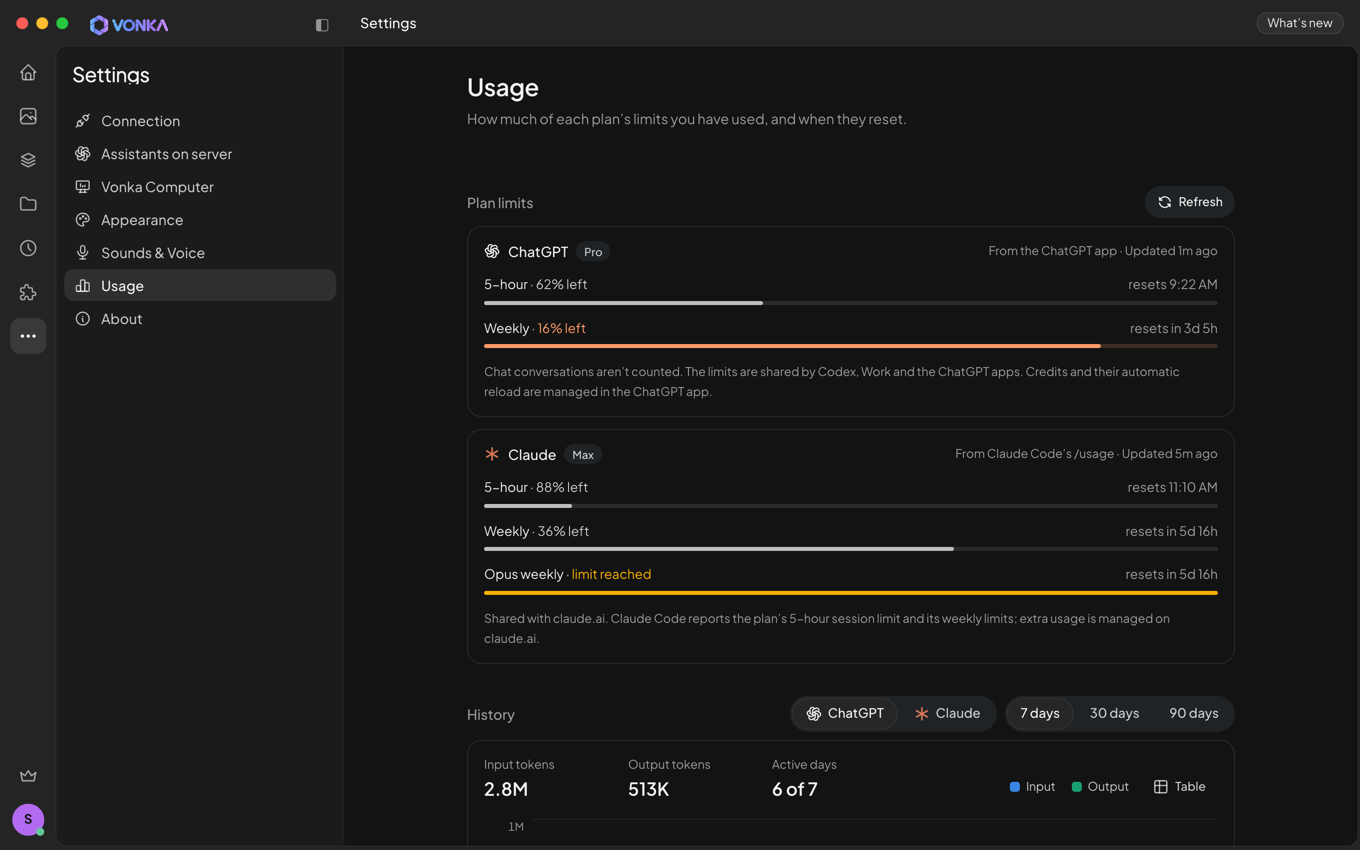
Task: Select the 30 days range
Action: (1114, 714)
